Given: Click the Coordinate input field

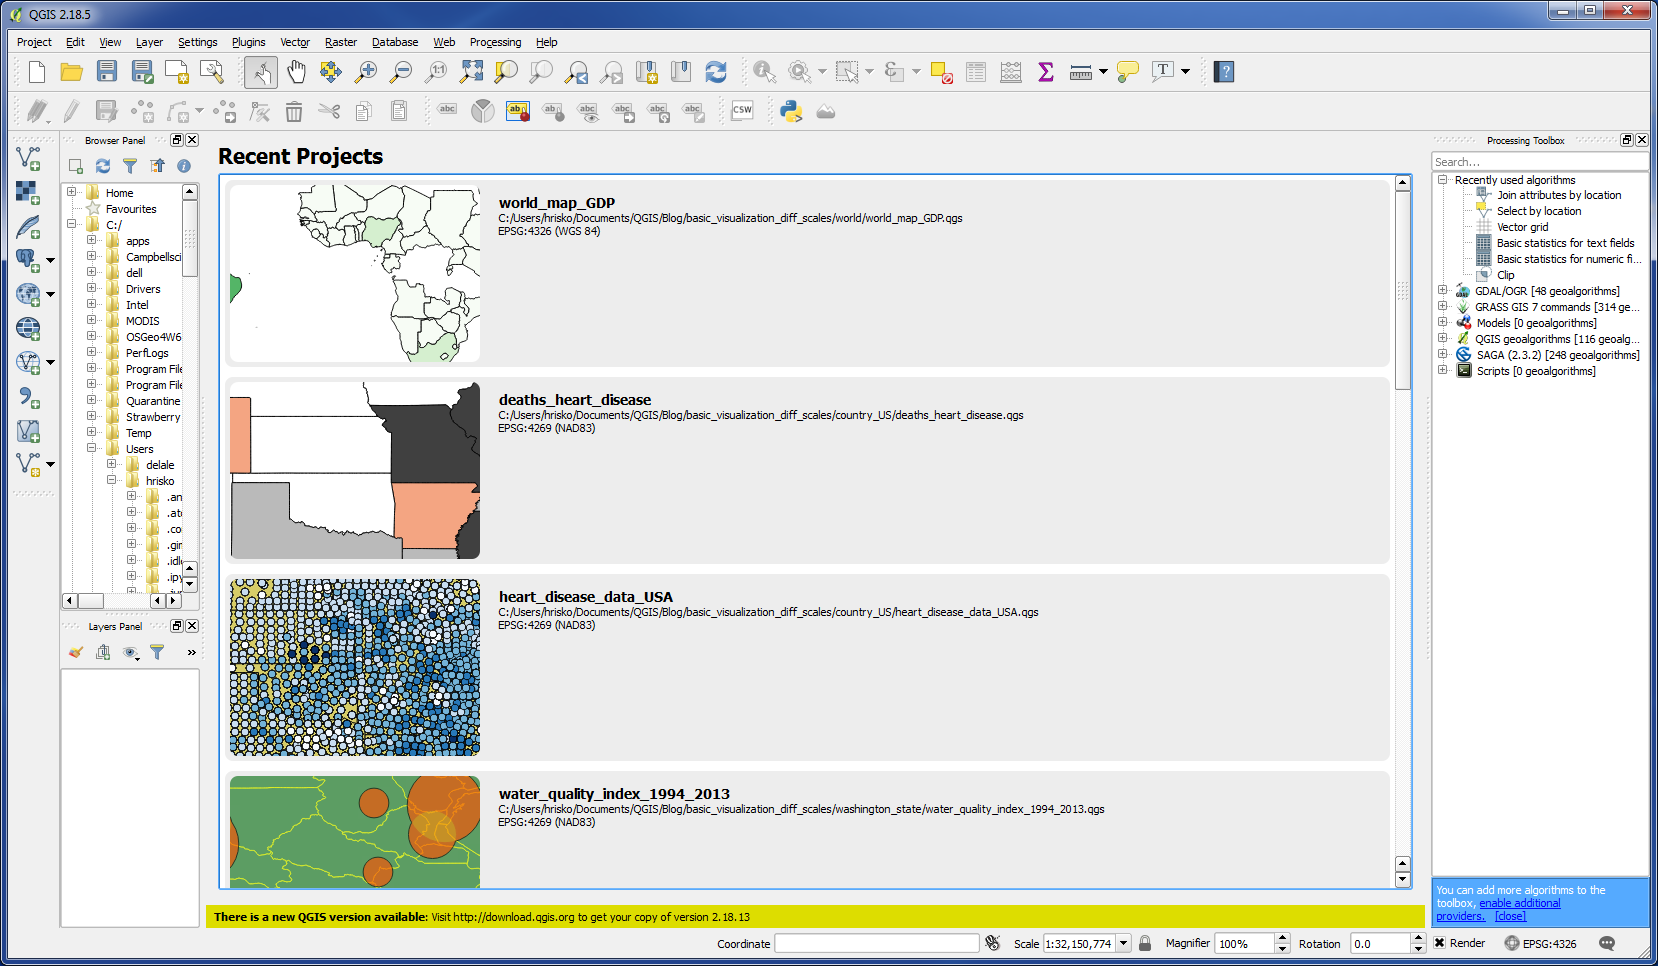Looking at the screenshot, I should 877,943.
